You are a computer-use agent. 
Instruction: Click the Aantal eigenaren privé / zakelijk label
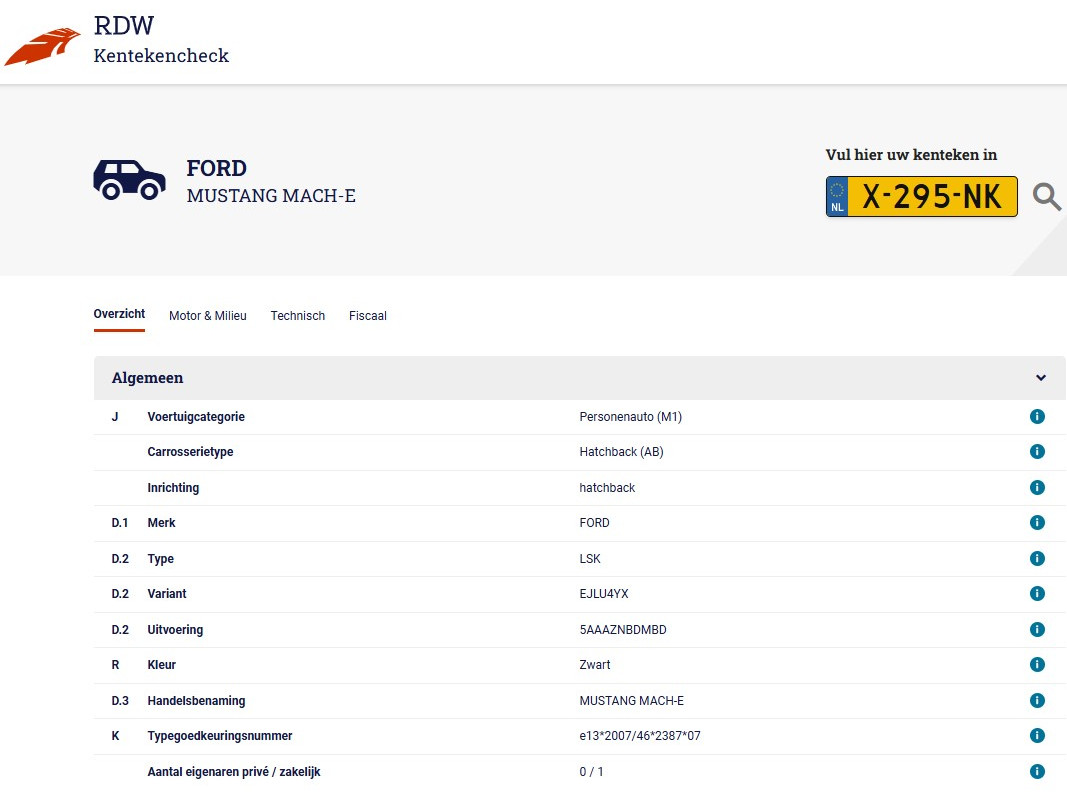233,772
